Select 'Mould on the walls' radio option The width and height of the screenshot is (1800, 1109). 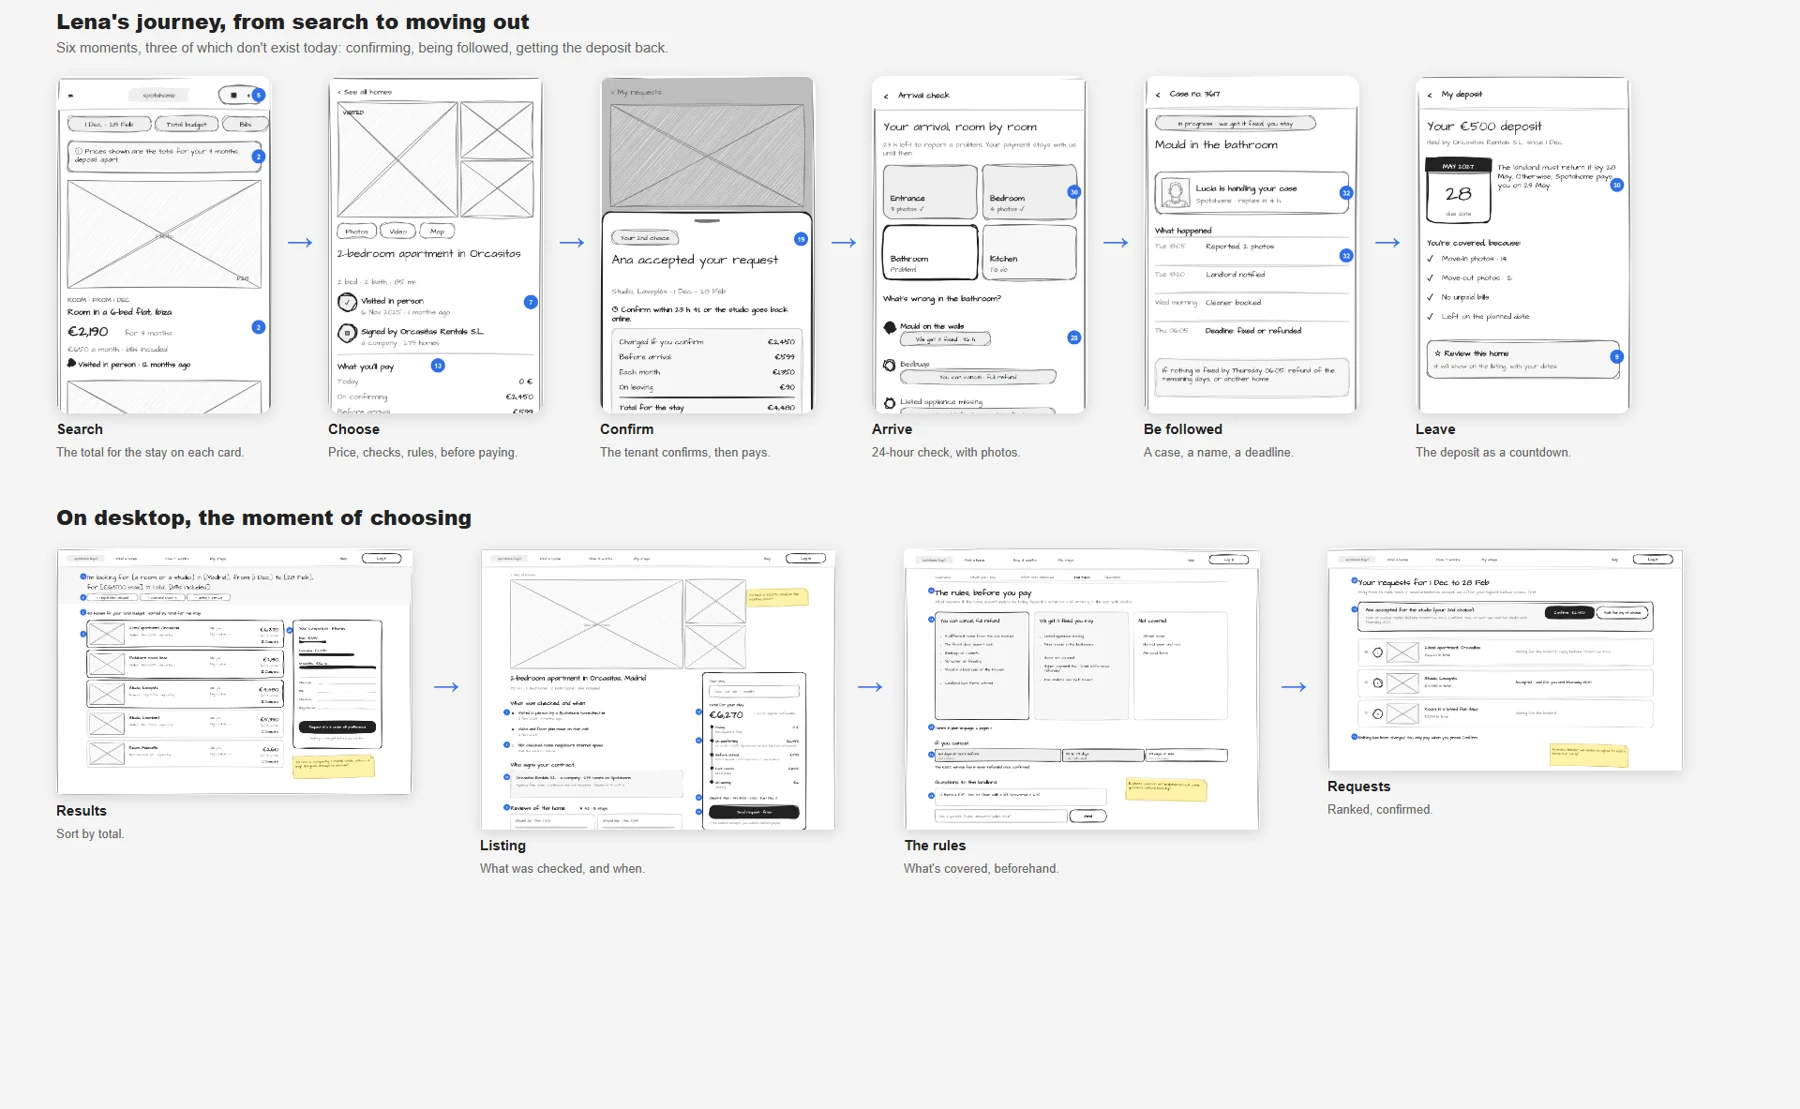point(890,327)
